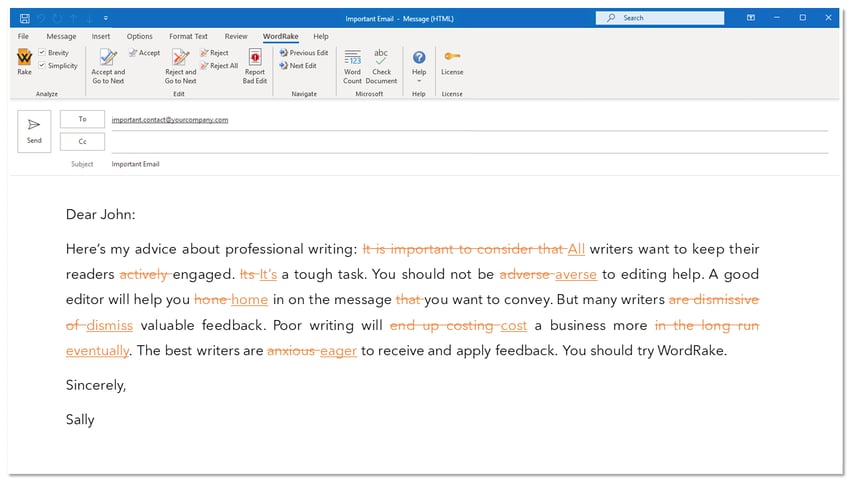Click Reject All edits
Image resolution: width=850 pixels, height=478 pixels.
pyautogui.click(x=218, y=66)
